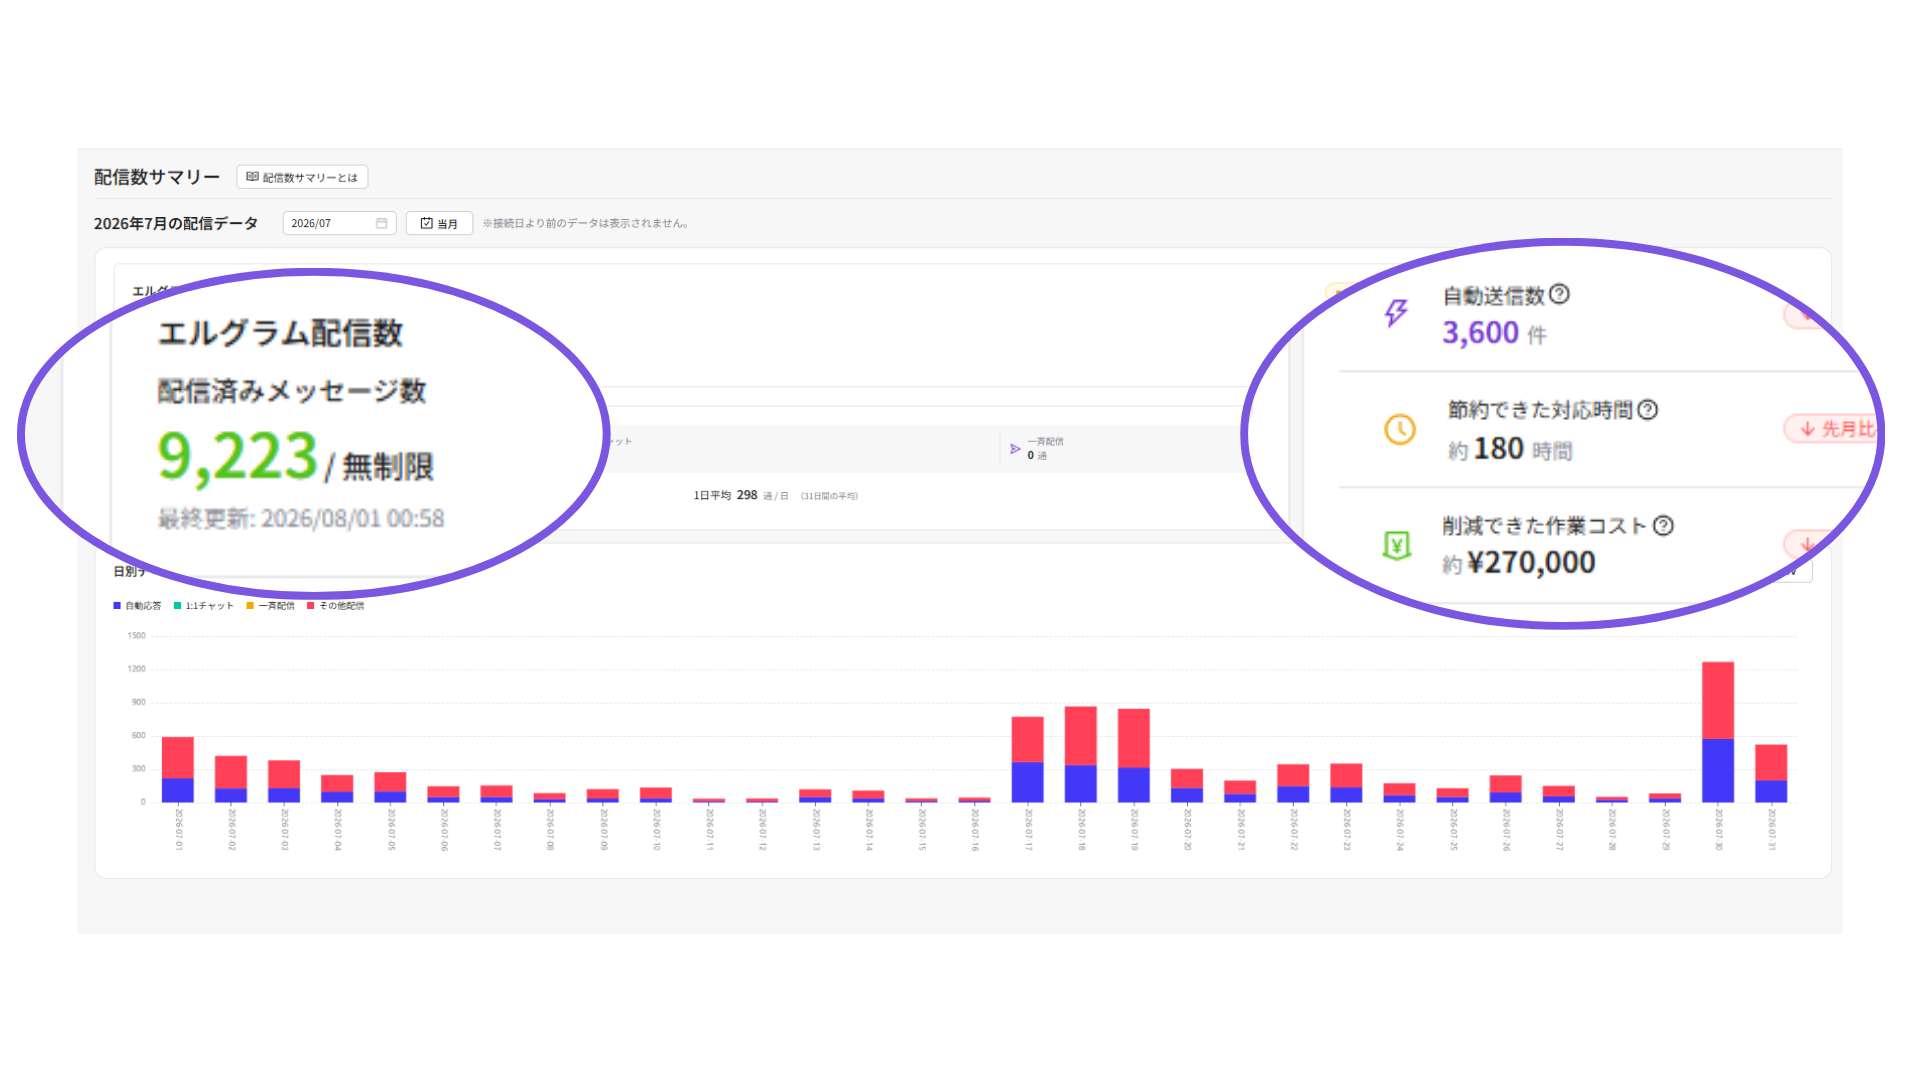Click the purple lightning bolt icon
This screenshot has height=1080, width=1920.
[1396, 313]
